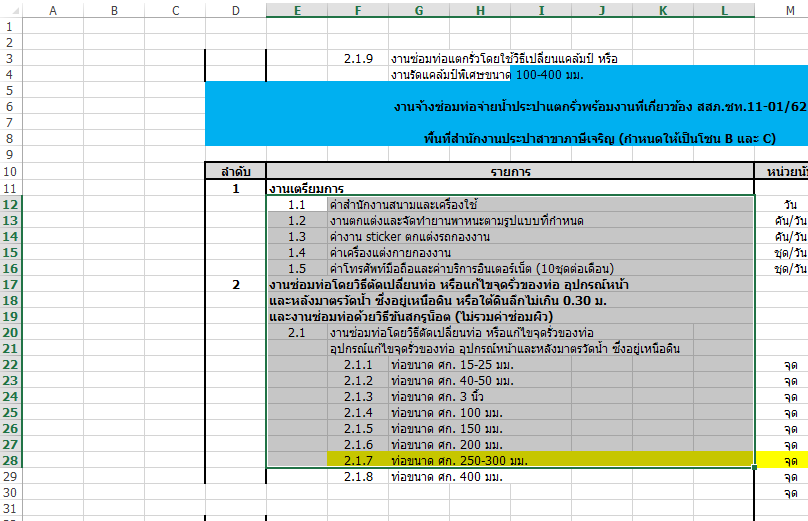The image size is (808, 521).
Task: Select column I header
Action: 541,10
